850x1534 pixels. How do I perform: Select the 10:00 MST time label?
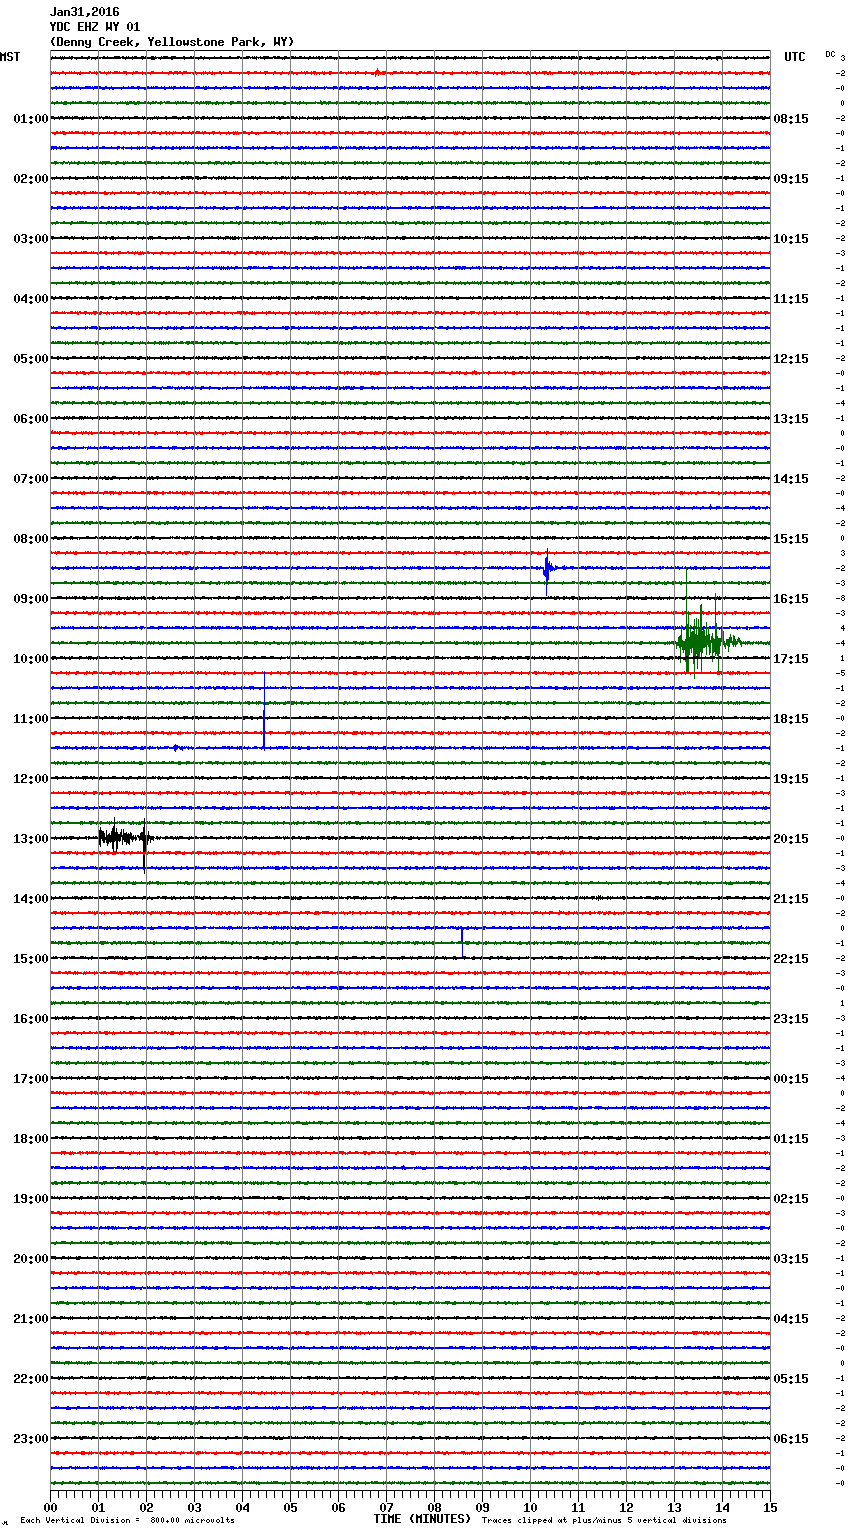tap(31, 659)
